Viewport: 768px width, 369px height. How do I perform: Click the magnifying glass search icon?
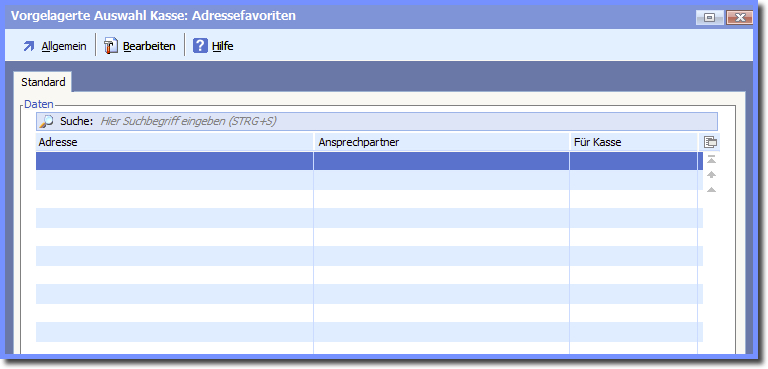click(47, 121)
